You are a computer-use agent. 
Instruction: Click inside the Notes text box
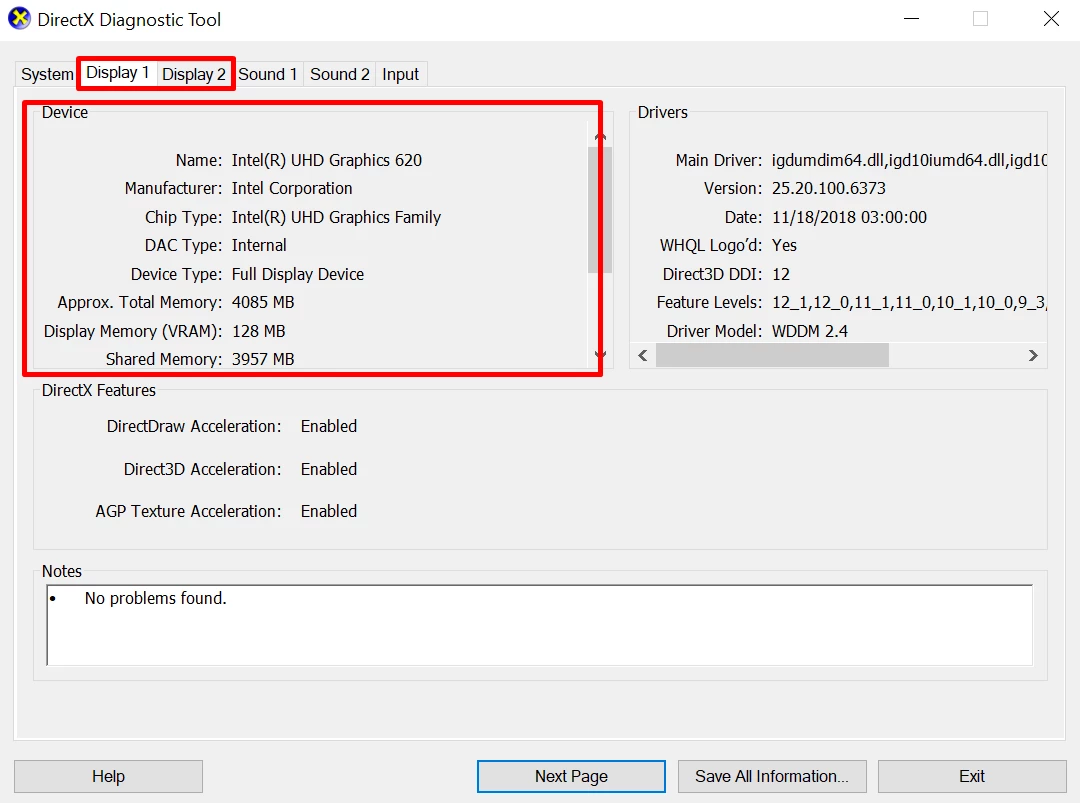pyautogui.click(x=539, y=625)
